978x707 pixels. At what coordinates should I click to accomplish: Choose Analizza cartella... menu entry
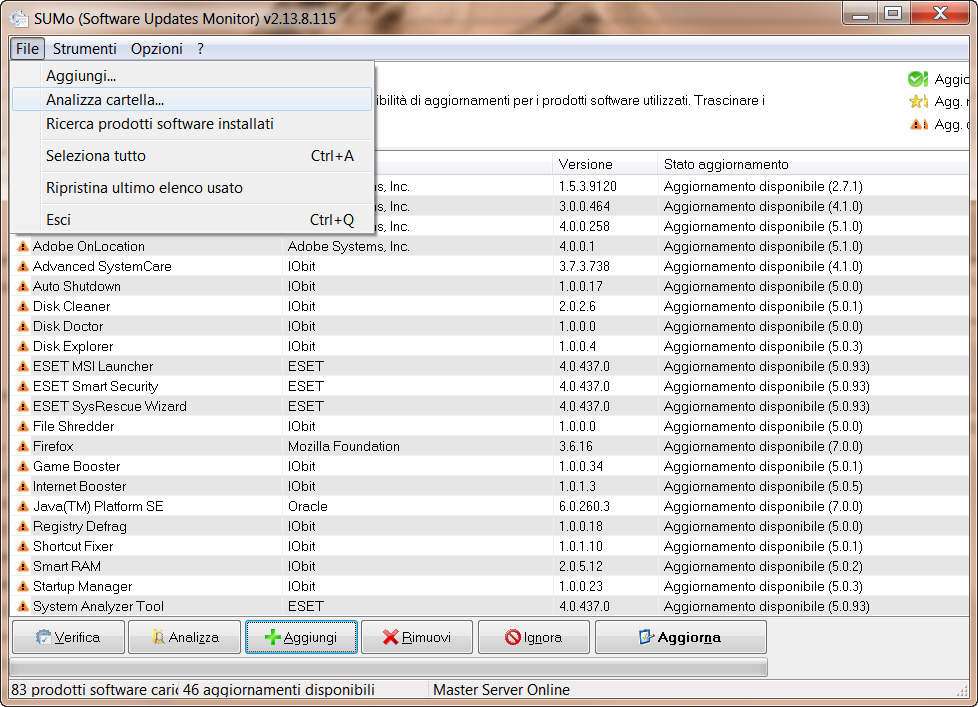click(192, 100)
